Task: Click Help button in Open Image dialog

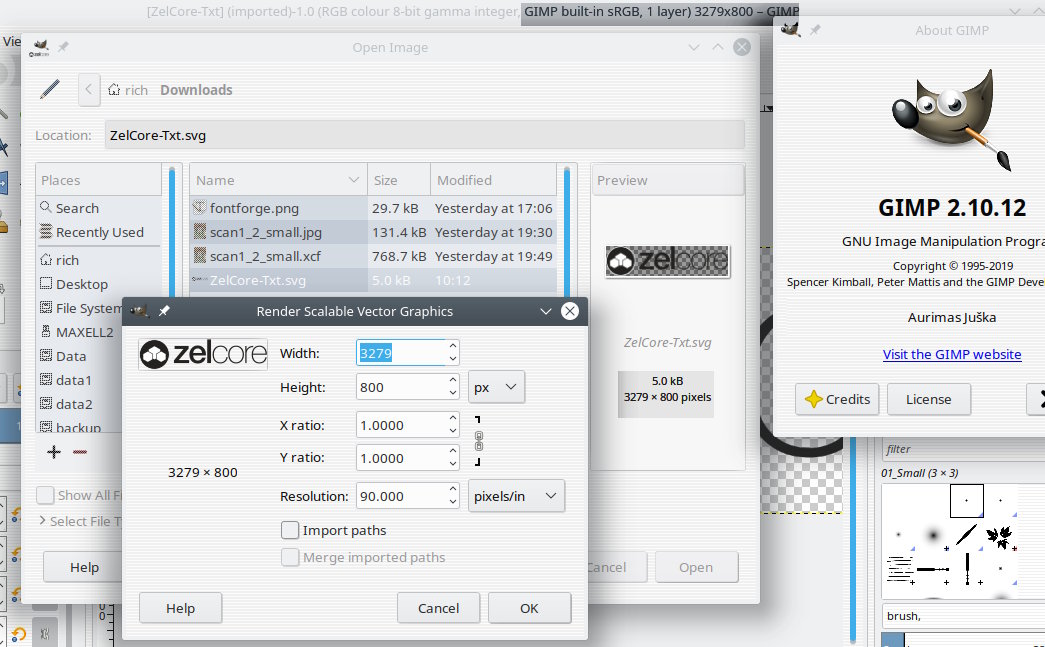Action: 84,567
